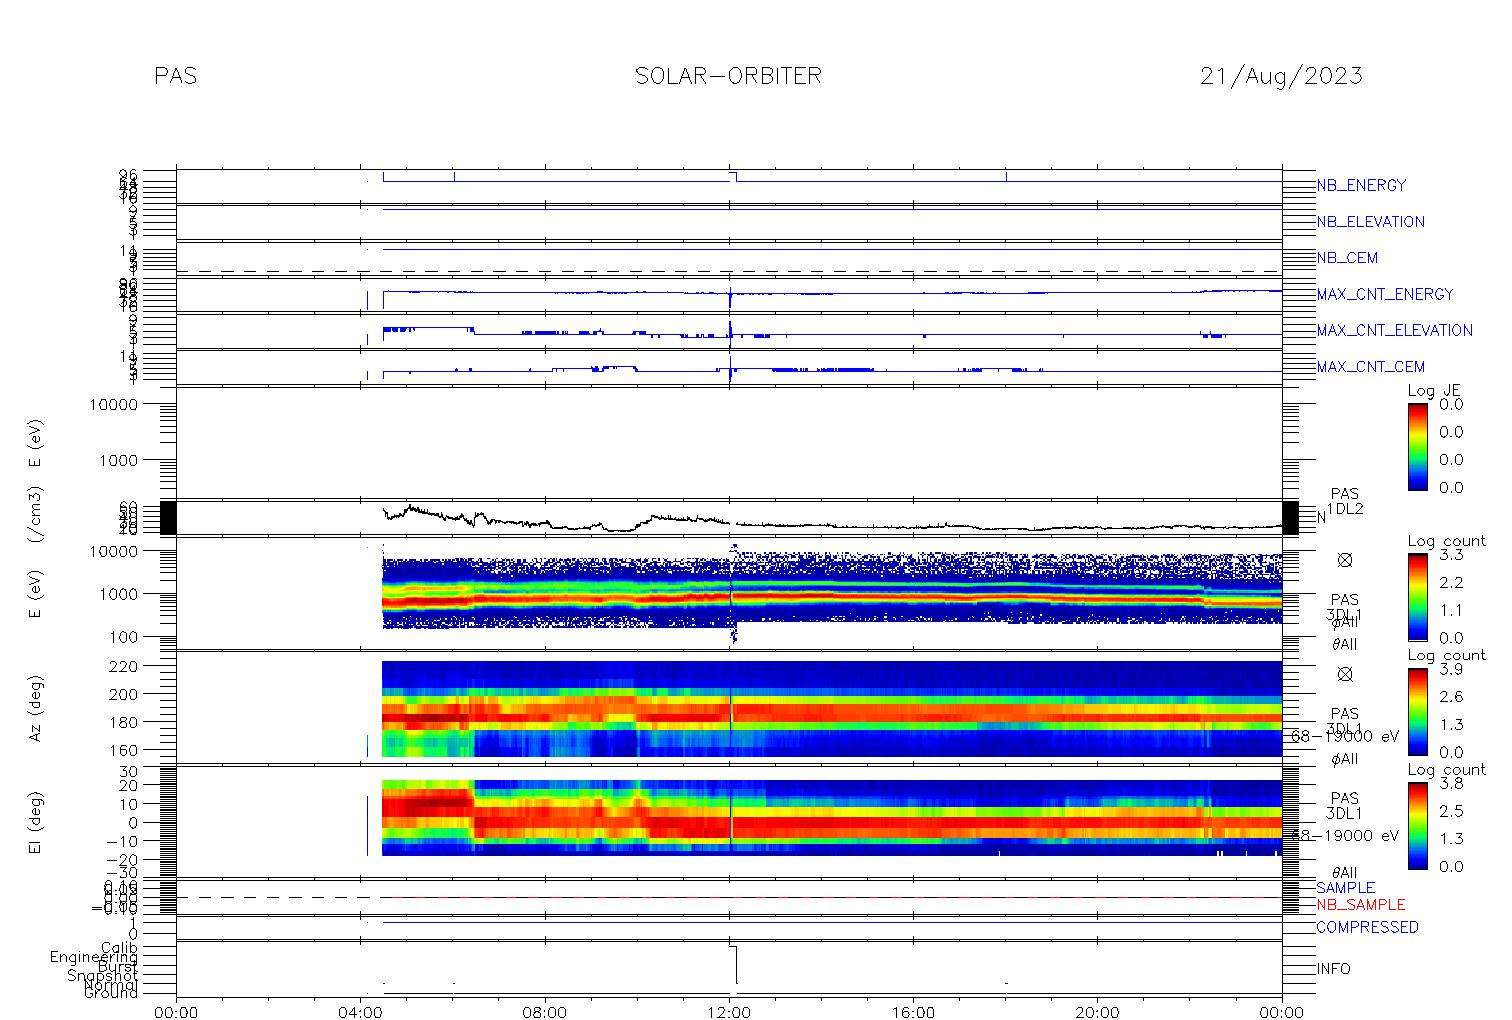Click the 12:00 time axis tick label
Viewport: 1512px width, 1020px height.
[x=729, y=1012]
